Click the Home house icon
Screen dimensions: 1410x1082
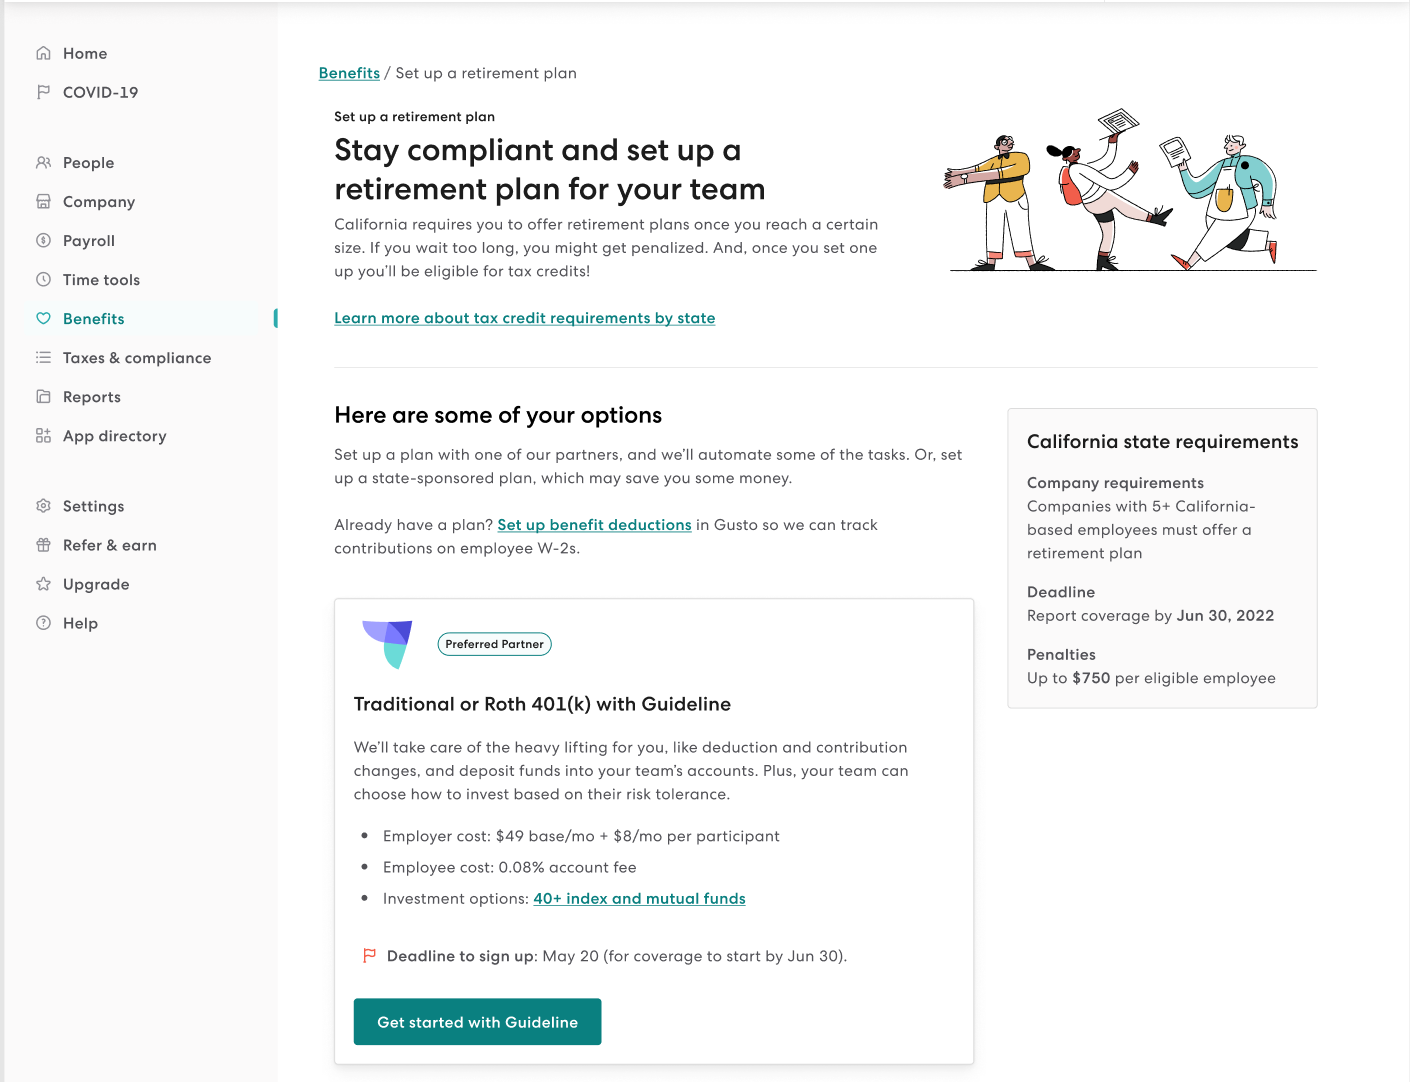(x=43, y=53)
